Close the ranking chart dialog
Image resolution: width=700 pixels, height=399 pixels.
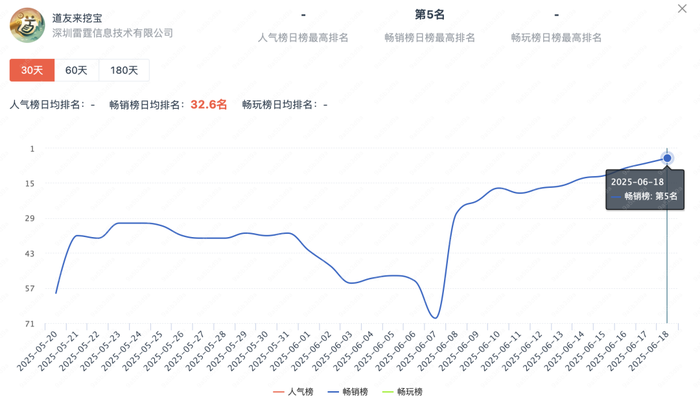click(x=682, y=9)
